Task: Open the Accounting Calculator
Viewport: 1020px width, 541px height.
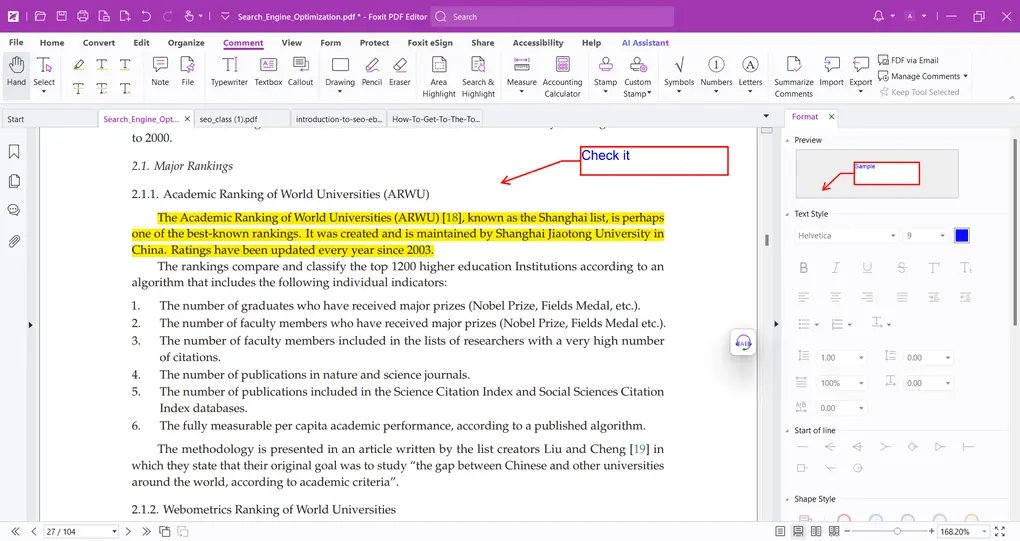Action: (562, 75)
